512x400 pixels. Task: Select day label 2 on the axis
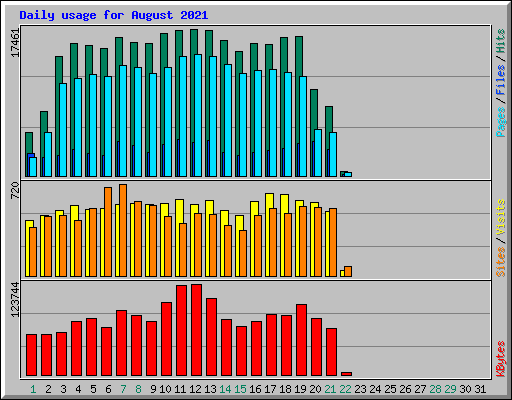[48, 389]
